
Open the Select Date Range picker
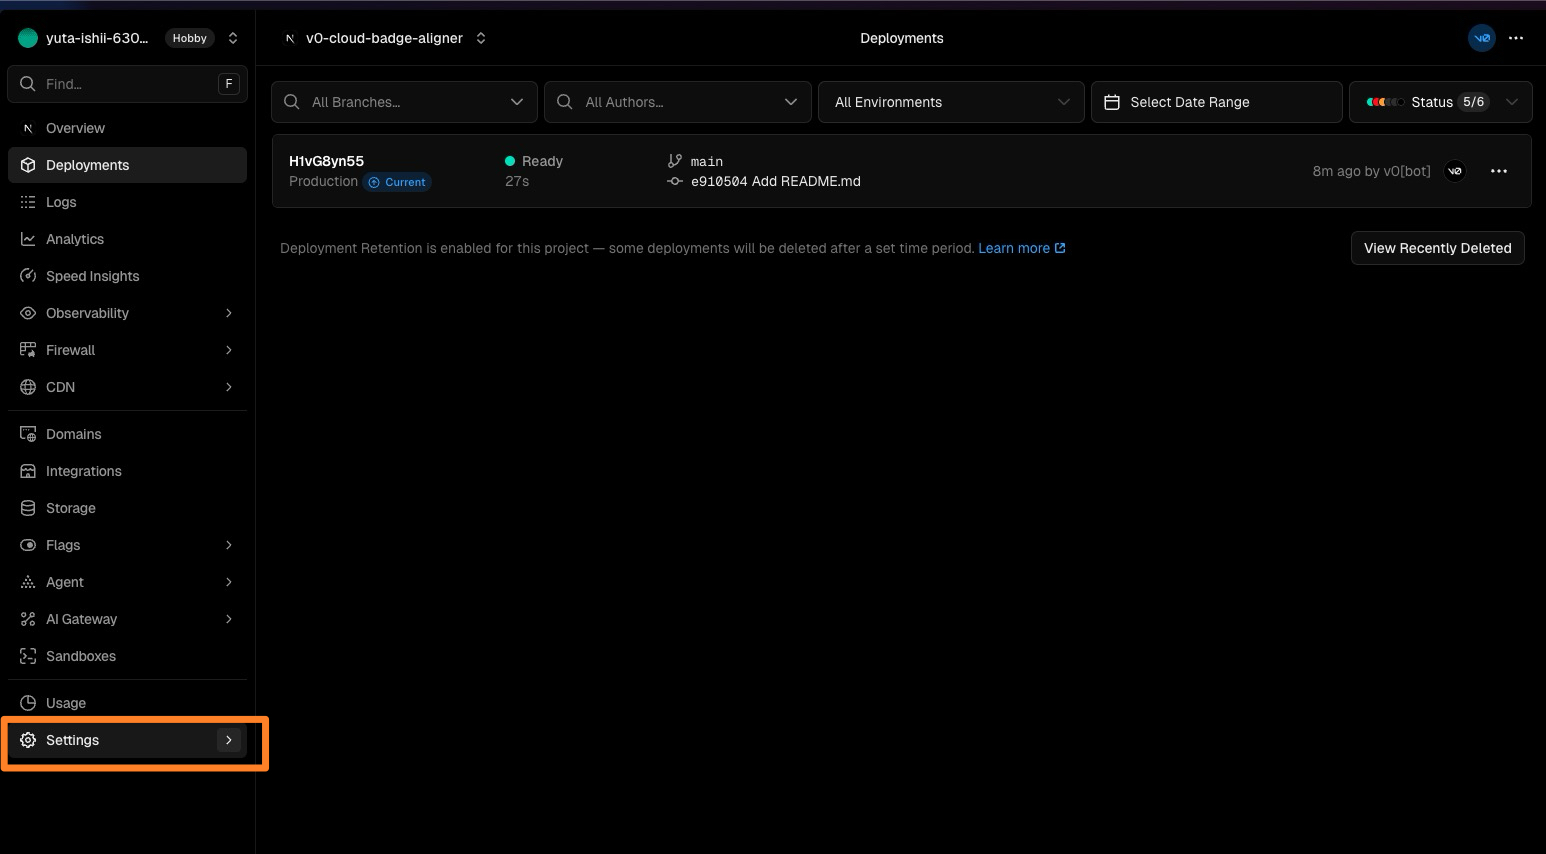(1215, 102)
